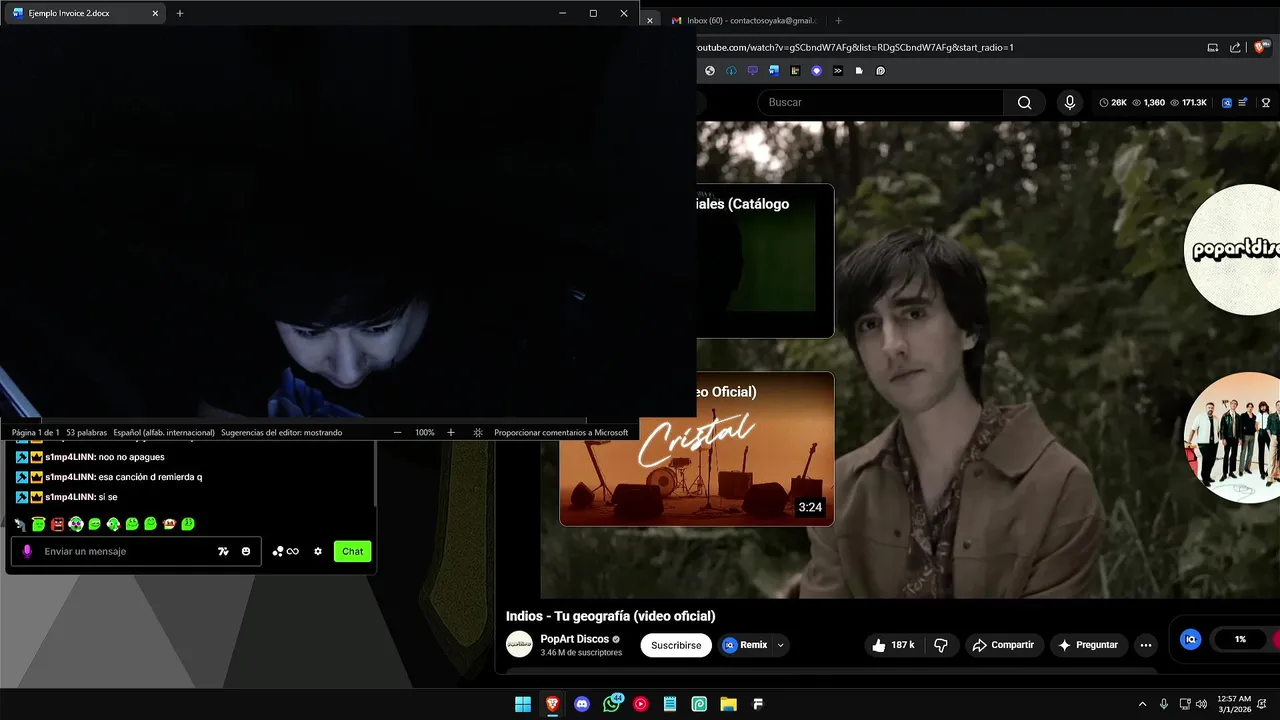Click 53 palabras word count in status bar

[86, 433]
